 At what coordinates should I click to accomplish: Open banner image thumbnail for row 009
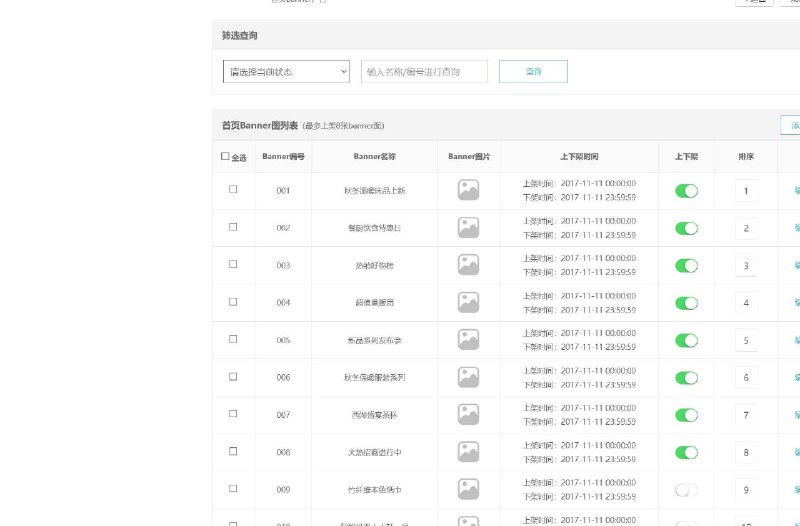pos(468,489)
